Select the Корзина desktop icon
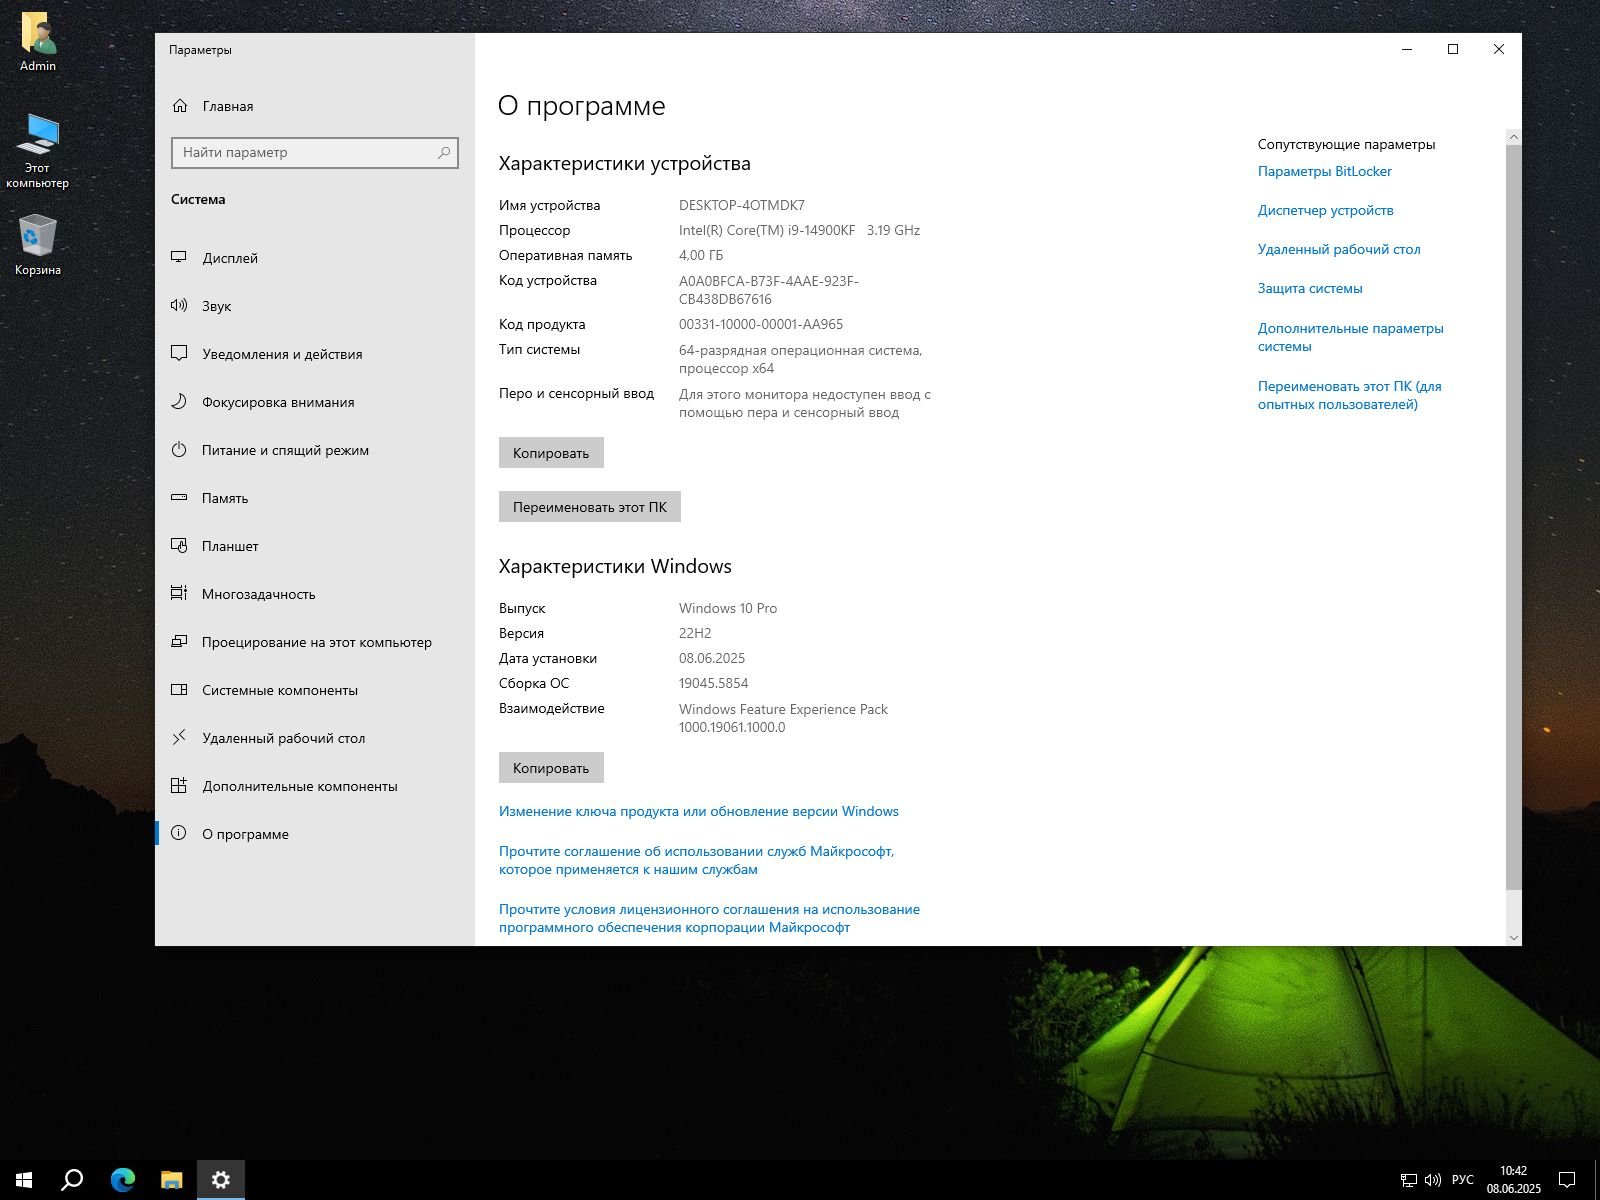This screenshot has width=1600, height=1200. click(x=38, y=245)
